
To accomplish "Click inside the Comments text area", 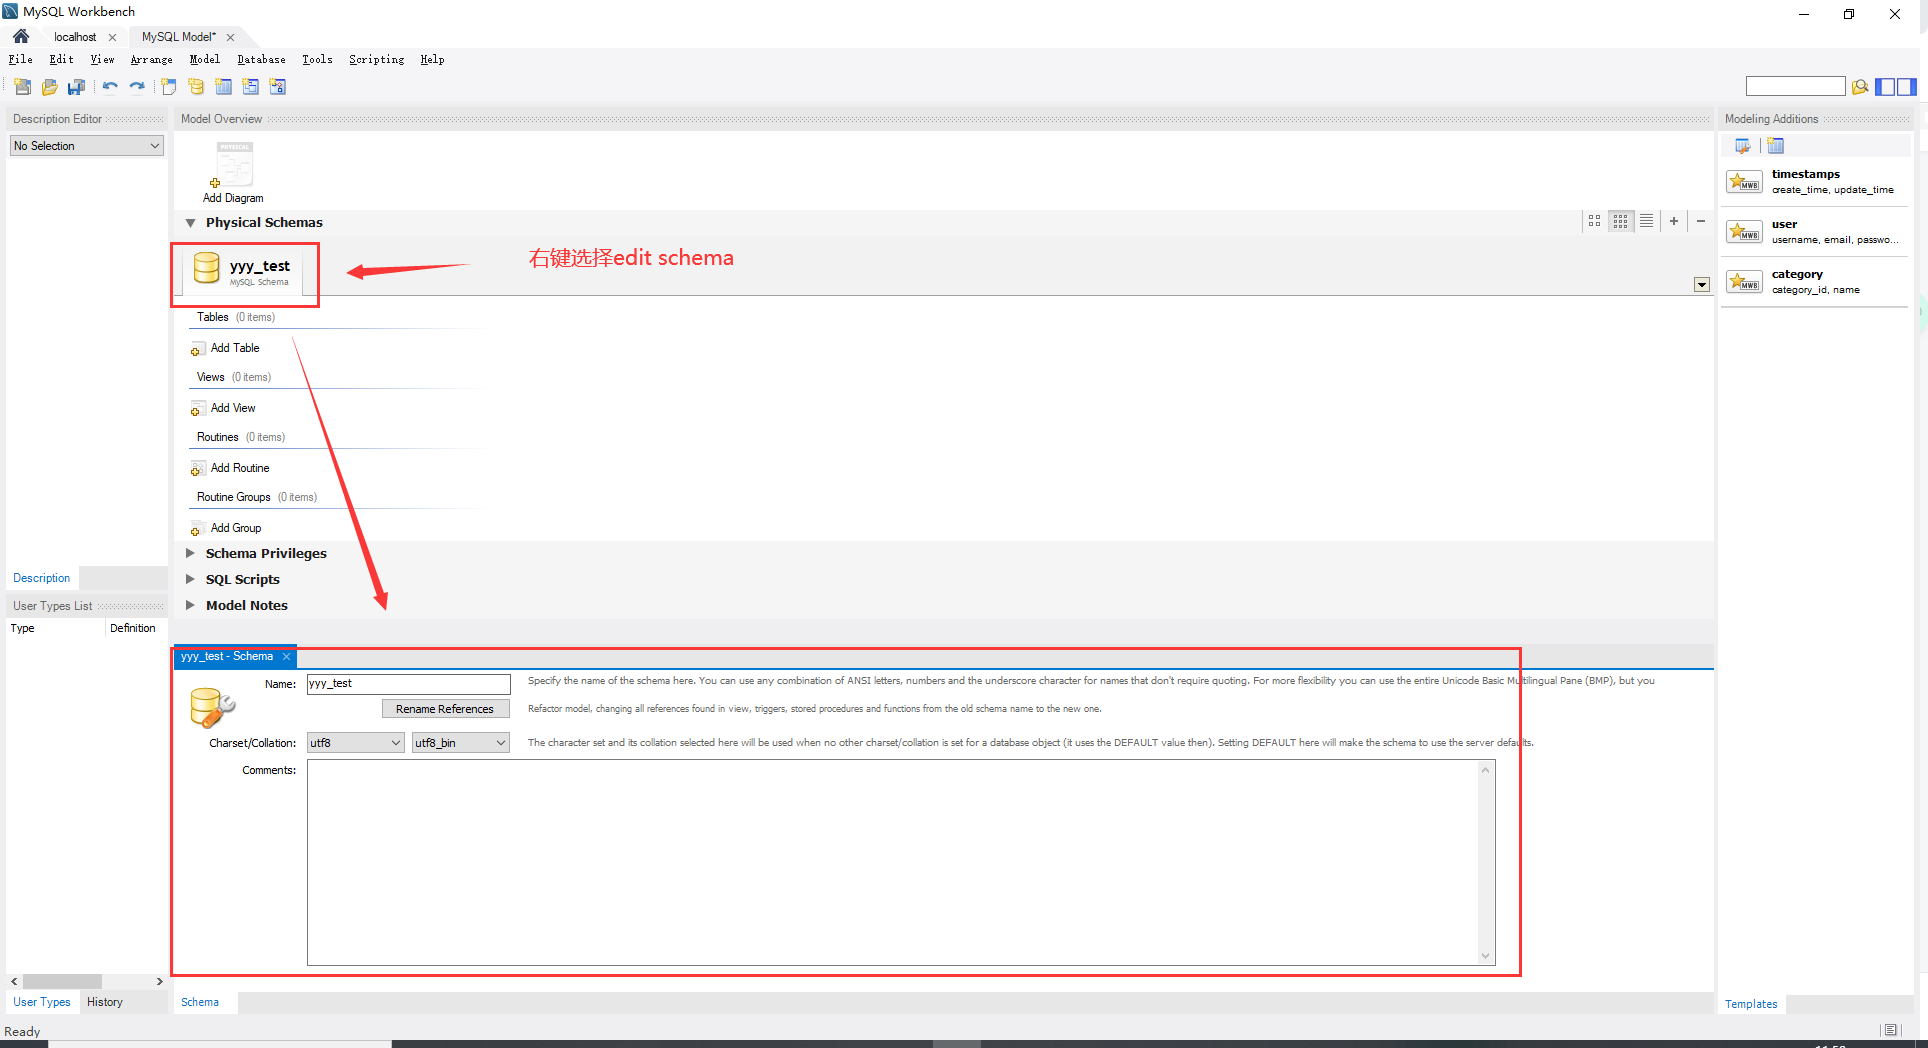I will [x=895, y=860].
